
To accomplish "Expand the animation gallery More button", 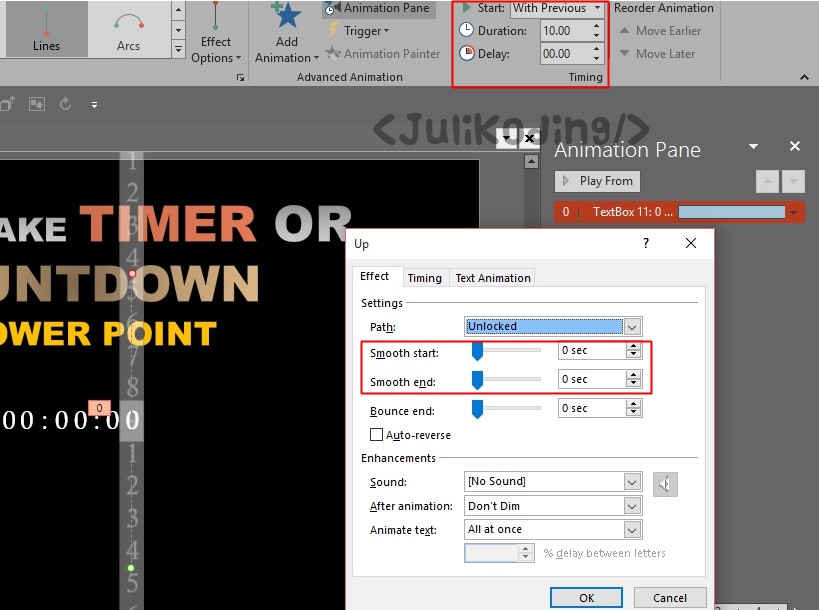I will tap(178, 49).
